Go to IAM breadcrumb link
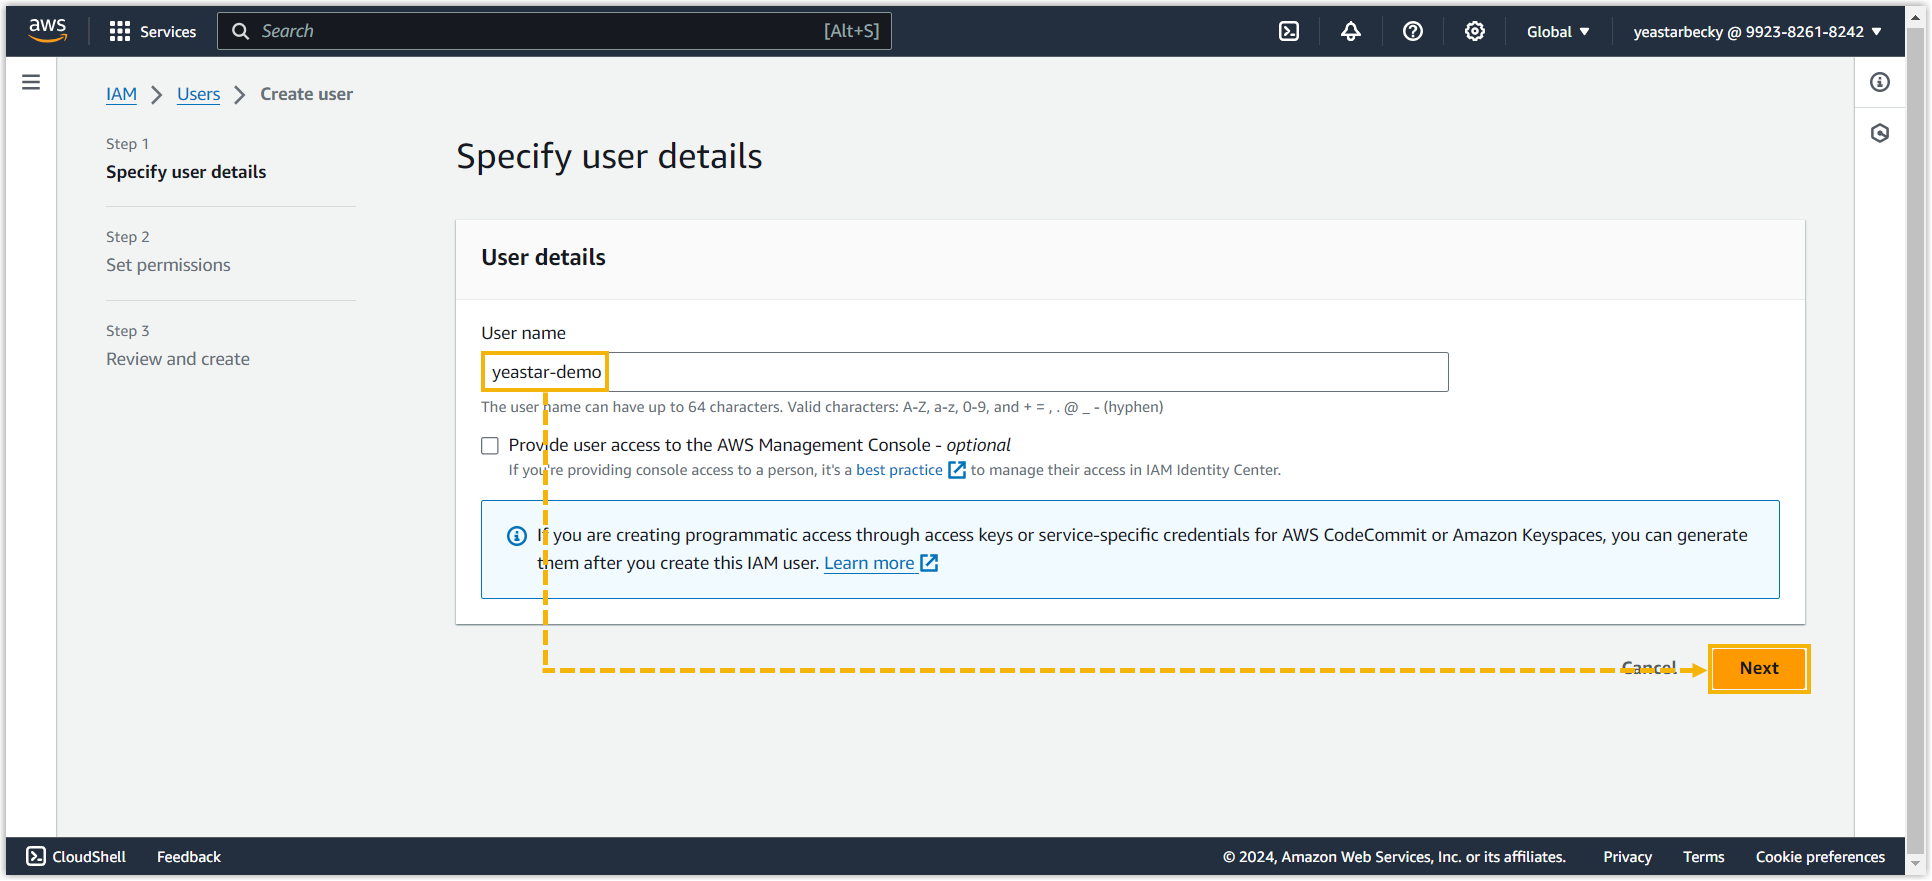 (x=121, y=94)
